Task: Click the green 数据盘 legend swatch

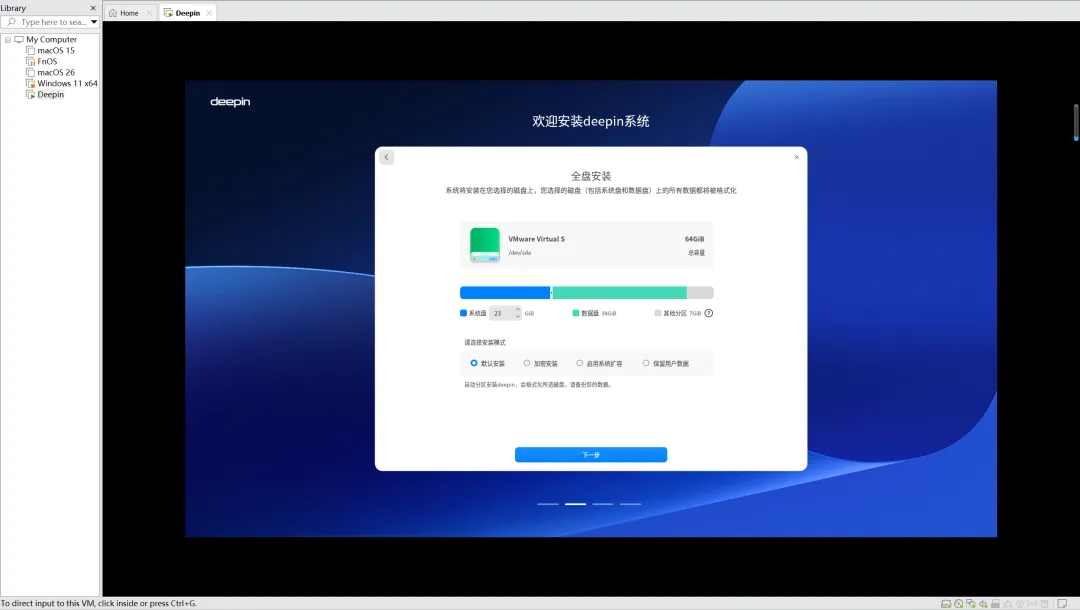Action: (576, 313)
